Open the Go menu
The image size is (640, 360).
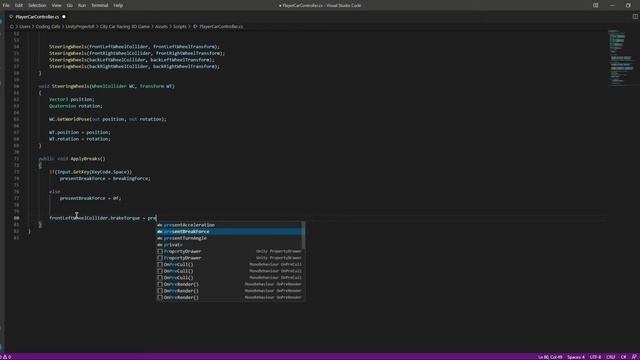click(70, 5)
